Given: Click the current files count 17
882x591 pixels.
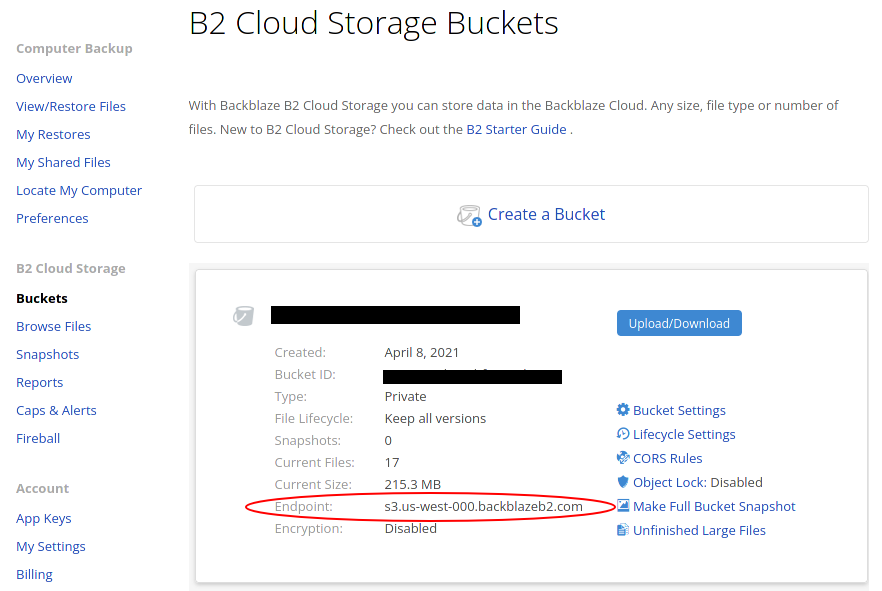Looking at the screenshot, I should (392, 462).
